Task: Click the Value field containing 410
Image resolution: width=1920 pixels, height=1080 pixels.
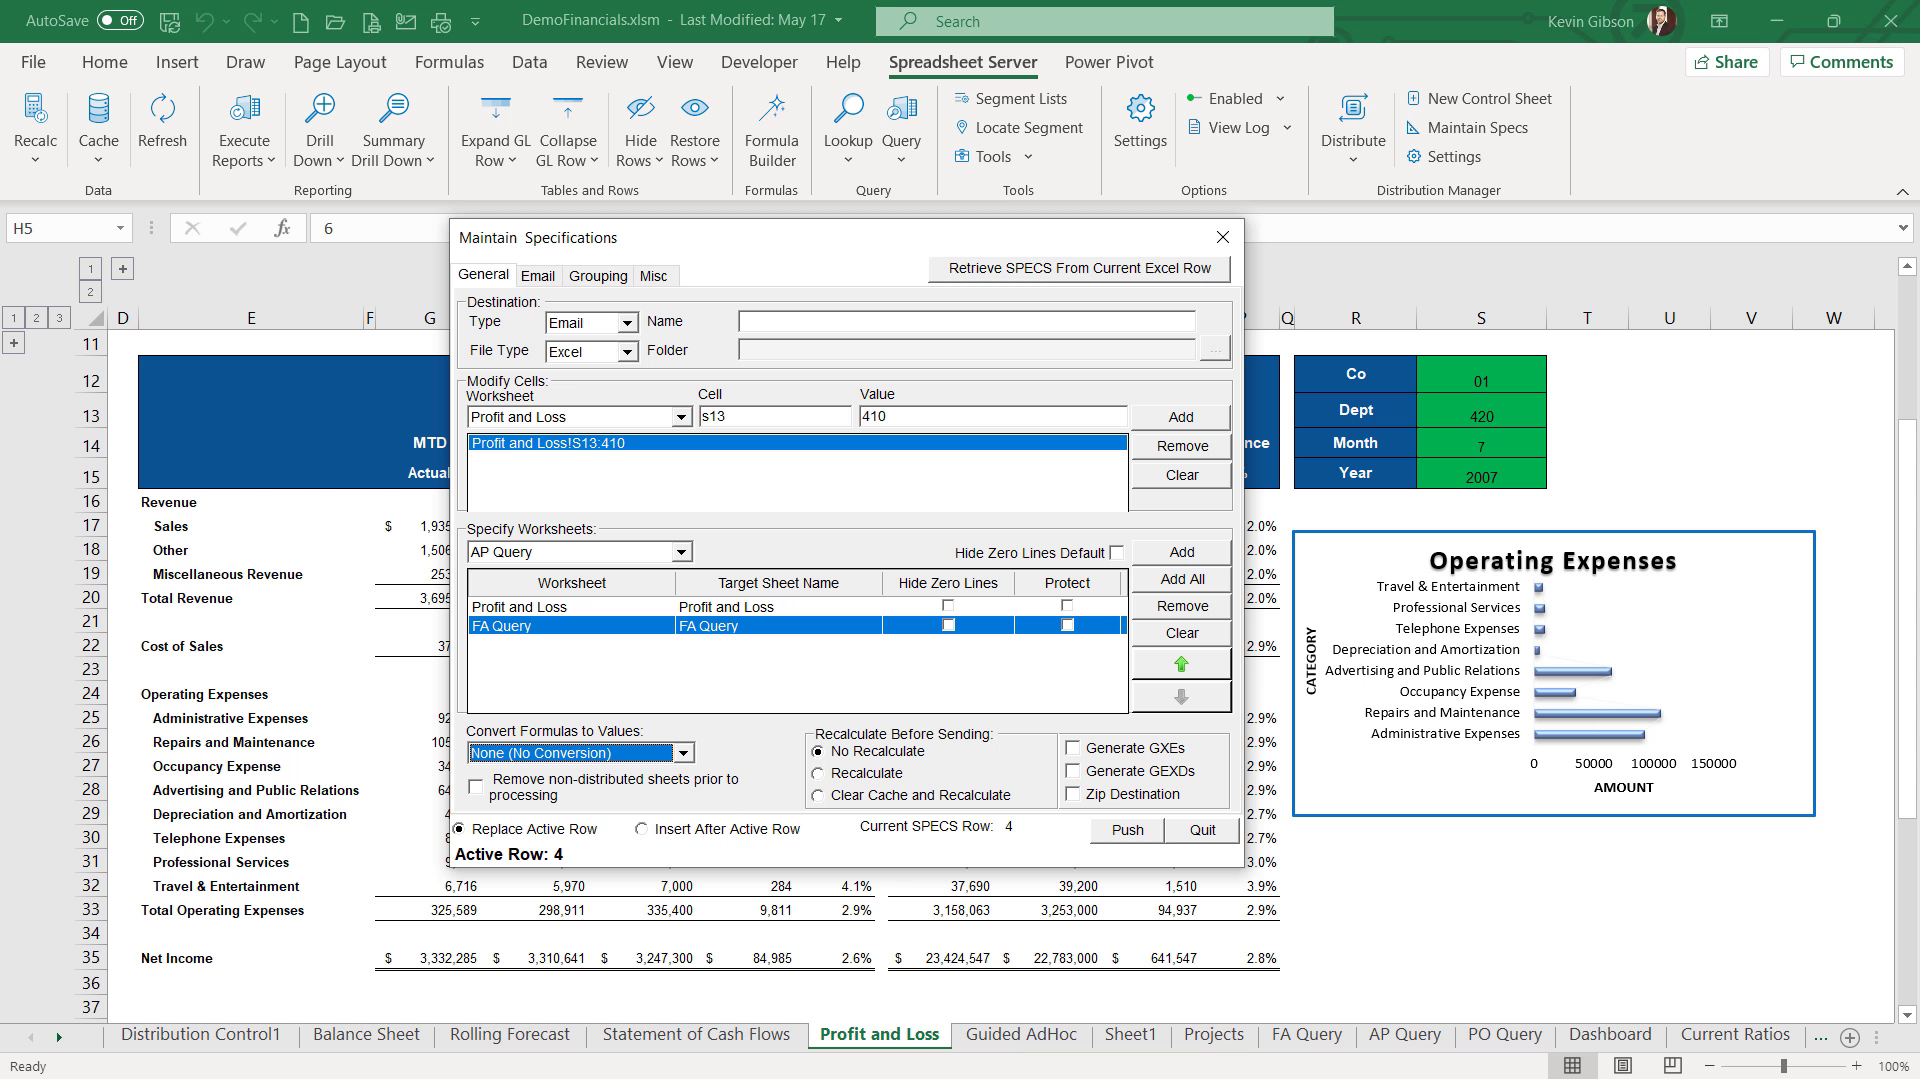Action: [993, 416]
